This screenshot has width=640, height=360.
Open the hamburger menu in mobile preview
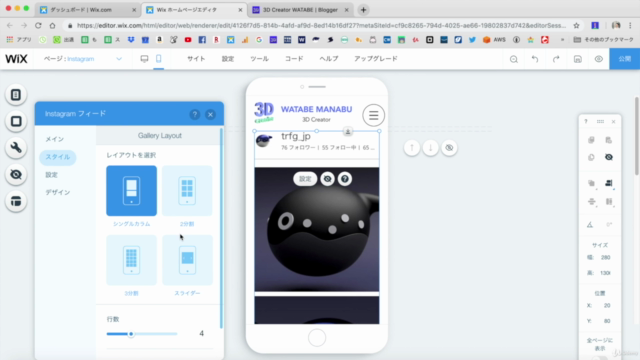point(373,115)
